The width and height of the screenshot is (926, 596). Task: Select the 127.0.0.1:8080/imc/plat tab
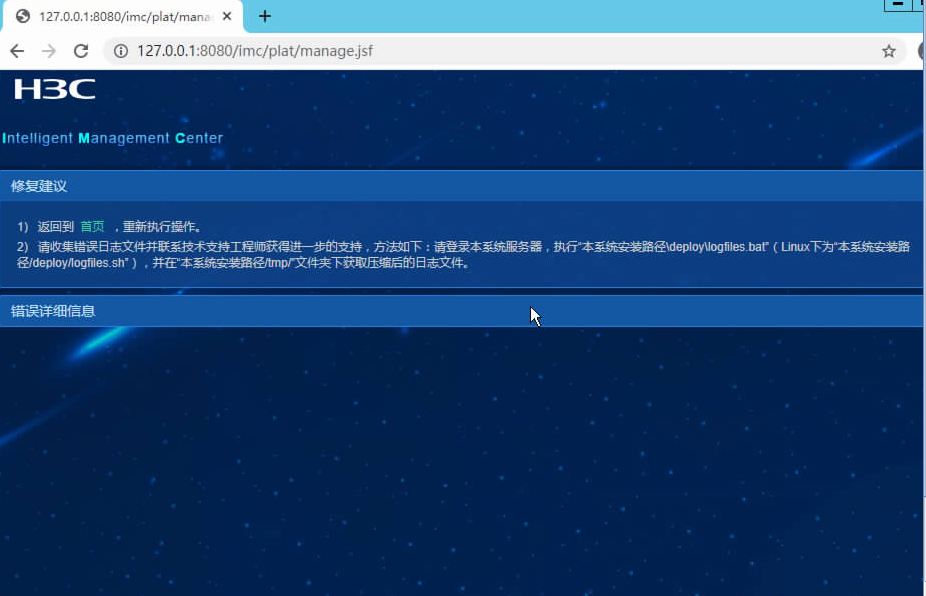click(123, 17)
